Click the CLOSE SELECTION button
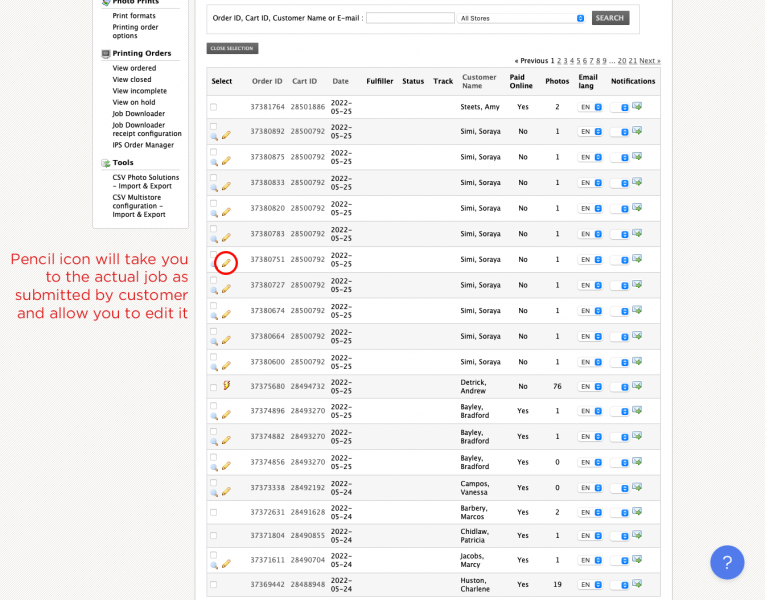Screen dimensions: 765x600 (232, 48)
